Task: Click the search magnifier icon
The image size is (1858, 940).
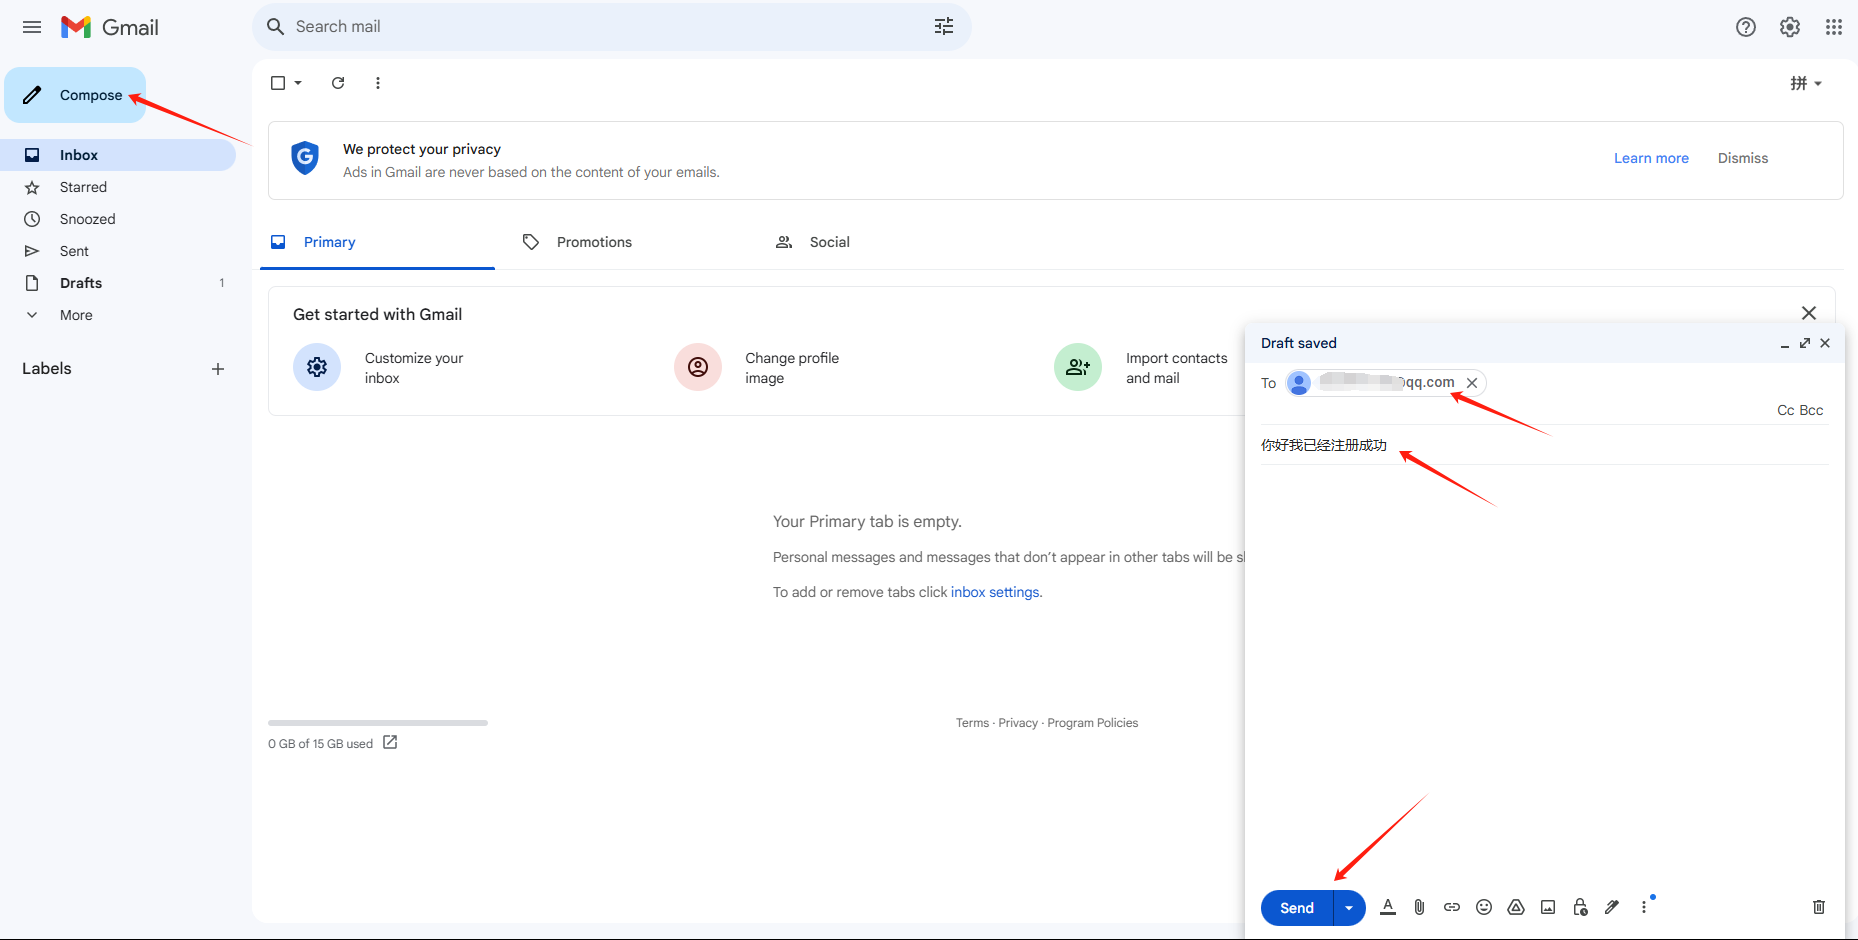Action: pos(276,27)
